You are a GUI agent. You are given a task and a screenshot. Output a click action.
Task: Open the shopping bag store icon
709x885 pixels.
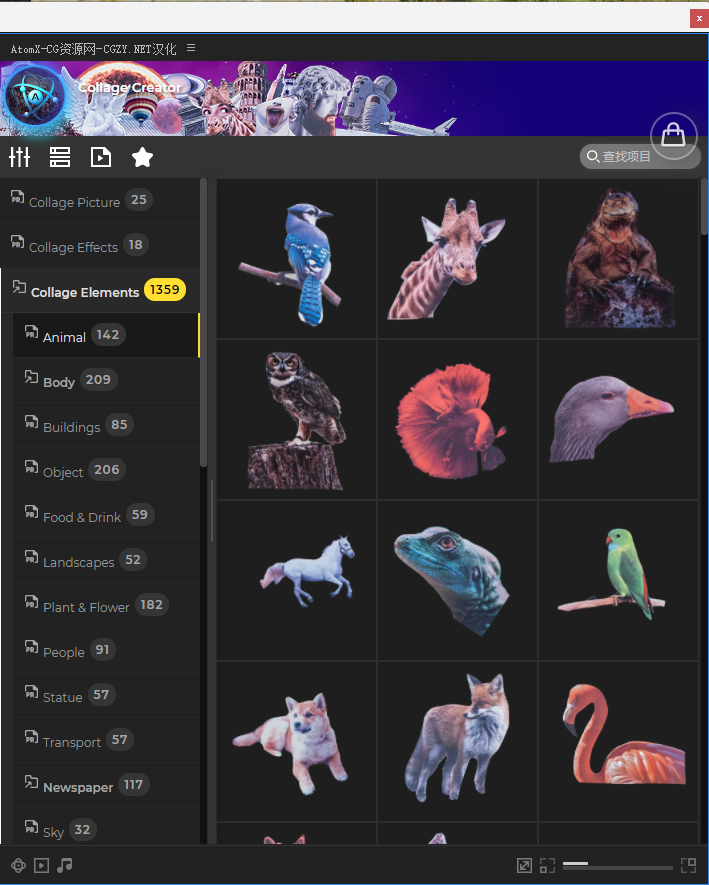click(673, 135)
